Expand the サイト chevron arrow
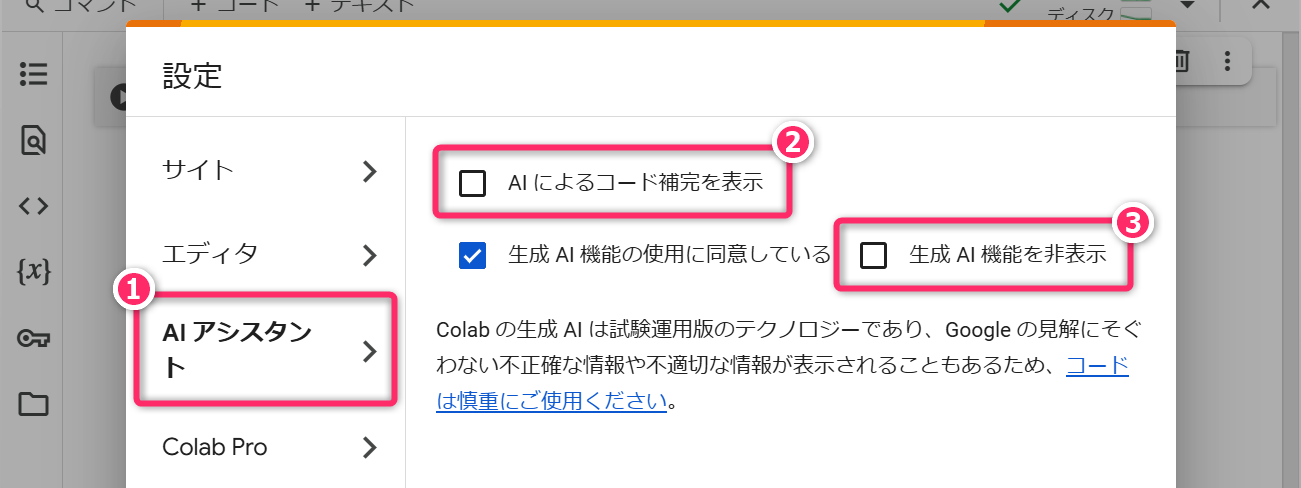 point(370,171)
